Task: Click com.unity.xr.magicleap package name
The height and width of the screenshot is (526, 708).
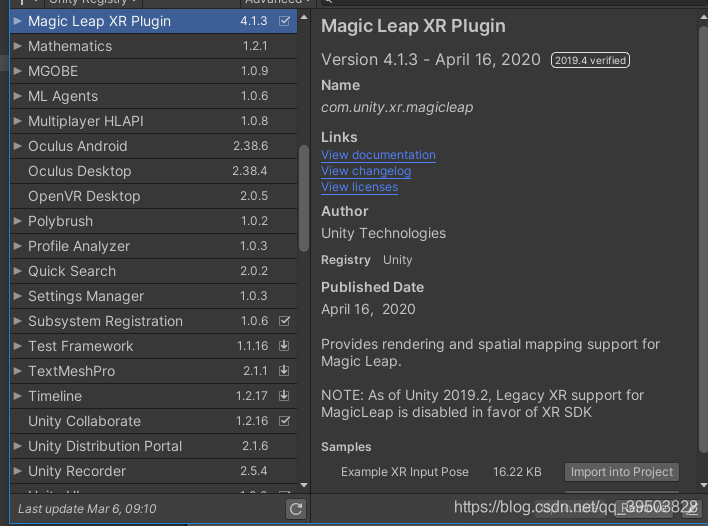Action: click(x=397, y=107)
